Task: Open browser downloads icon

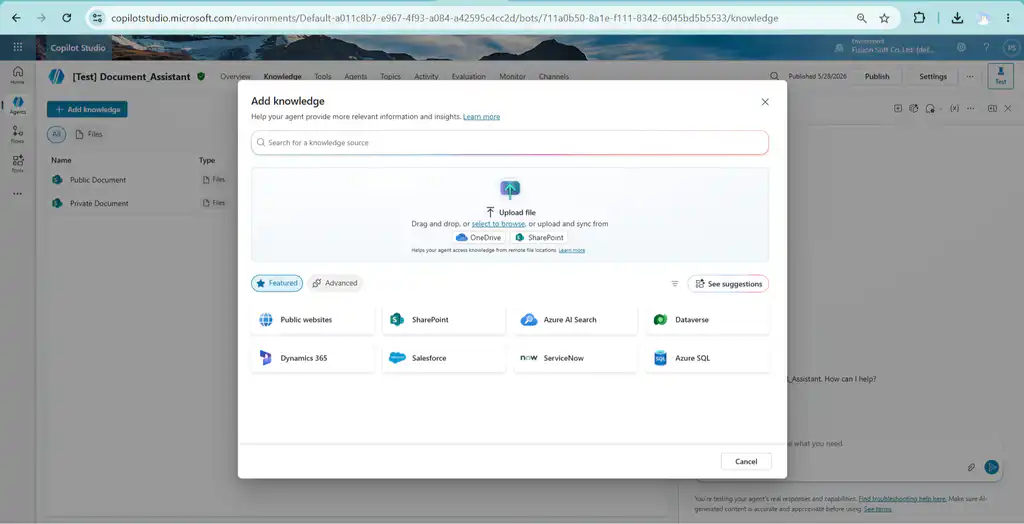Action: [x=957, y=18]
